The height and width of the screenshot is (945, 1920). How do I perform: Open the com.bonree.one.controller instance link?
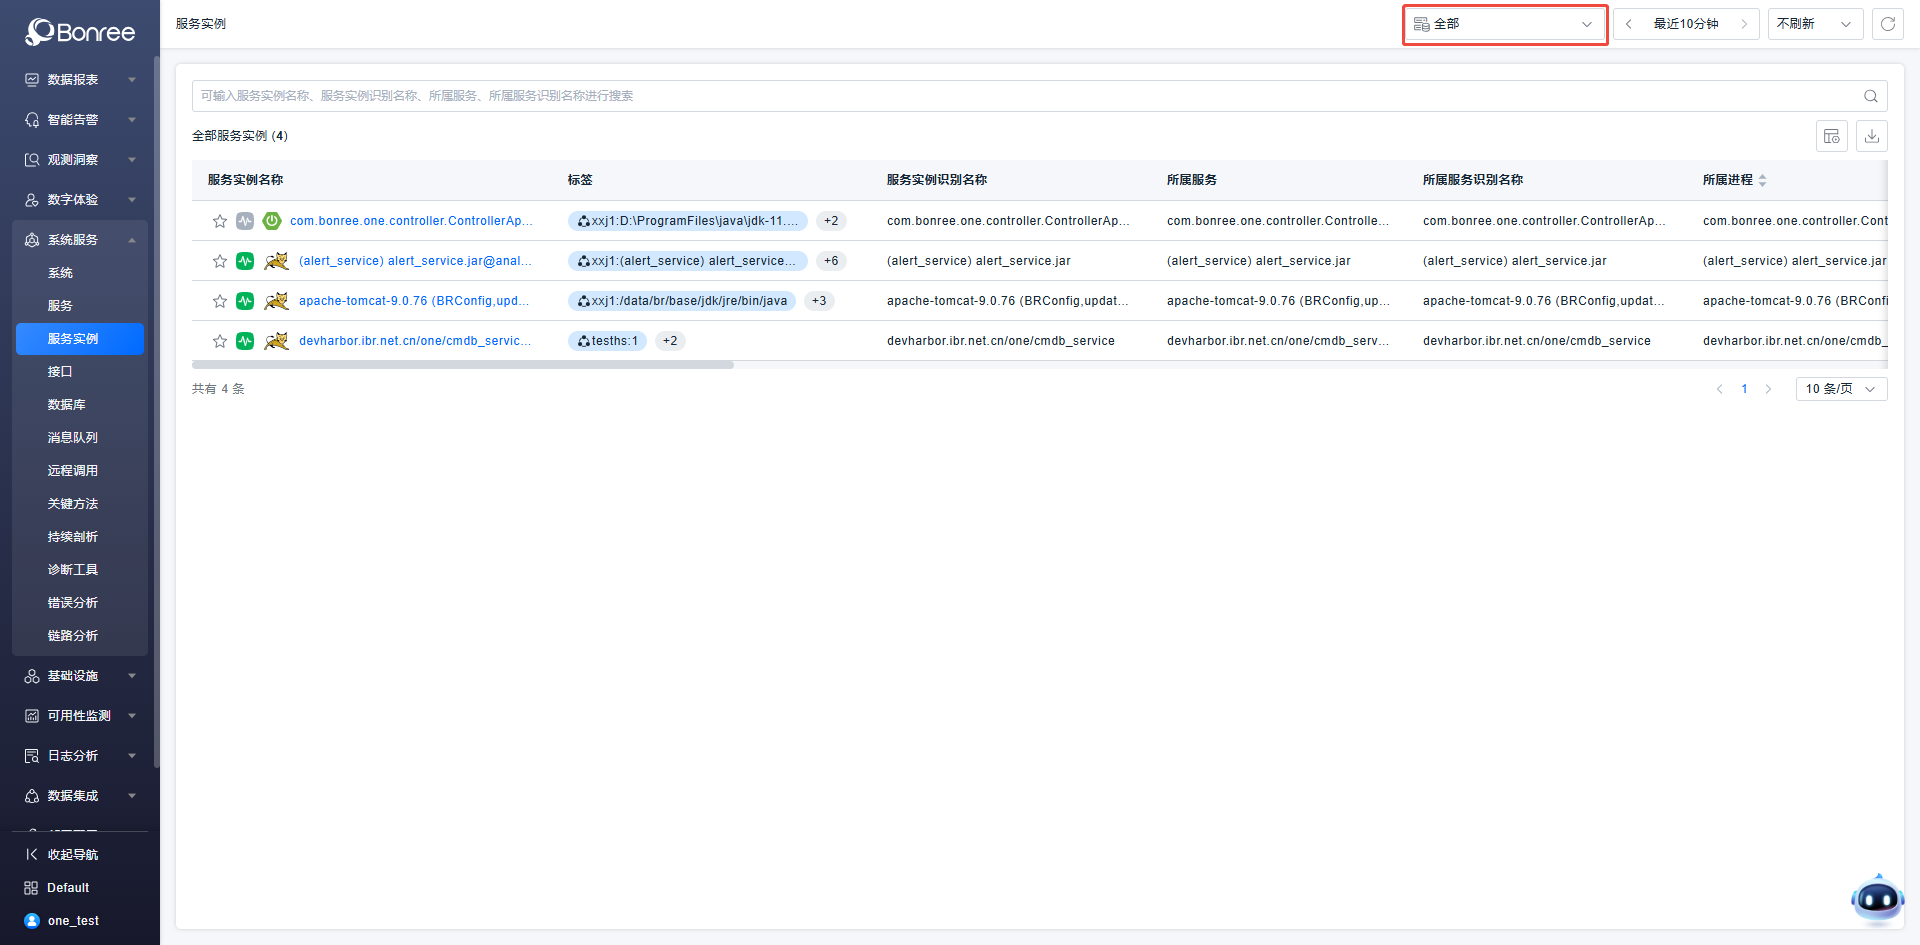click(410, 221)
